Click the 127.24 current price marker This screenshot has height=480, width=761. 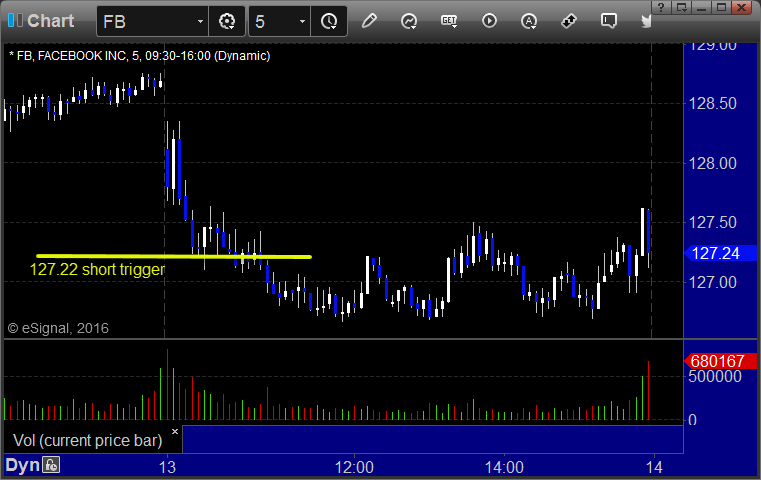point(720,253)
